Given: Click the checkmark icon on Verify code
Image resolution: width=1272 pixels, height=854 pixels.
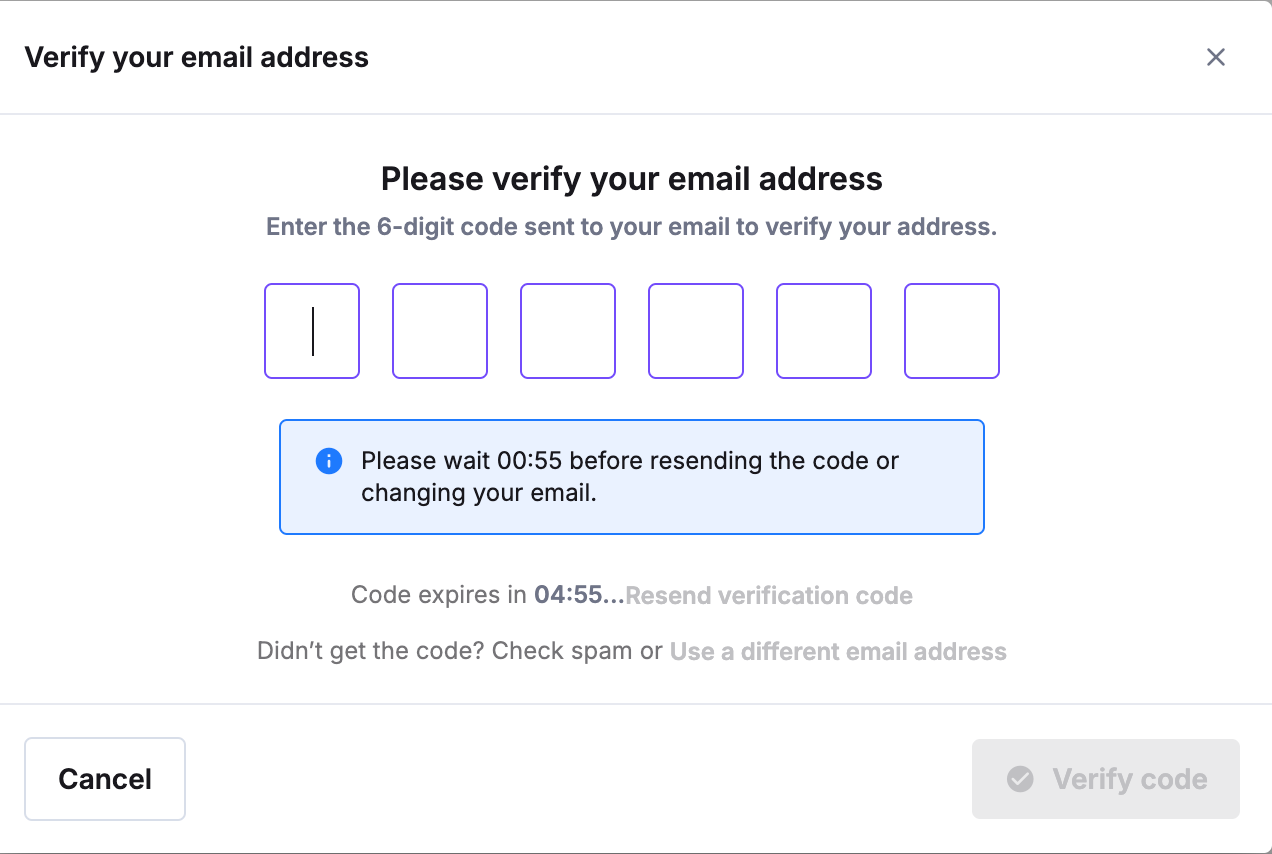Looking at the screenshot, I should coord(1020,779).
